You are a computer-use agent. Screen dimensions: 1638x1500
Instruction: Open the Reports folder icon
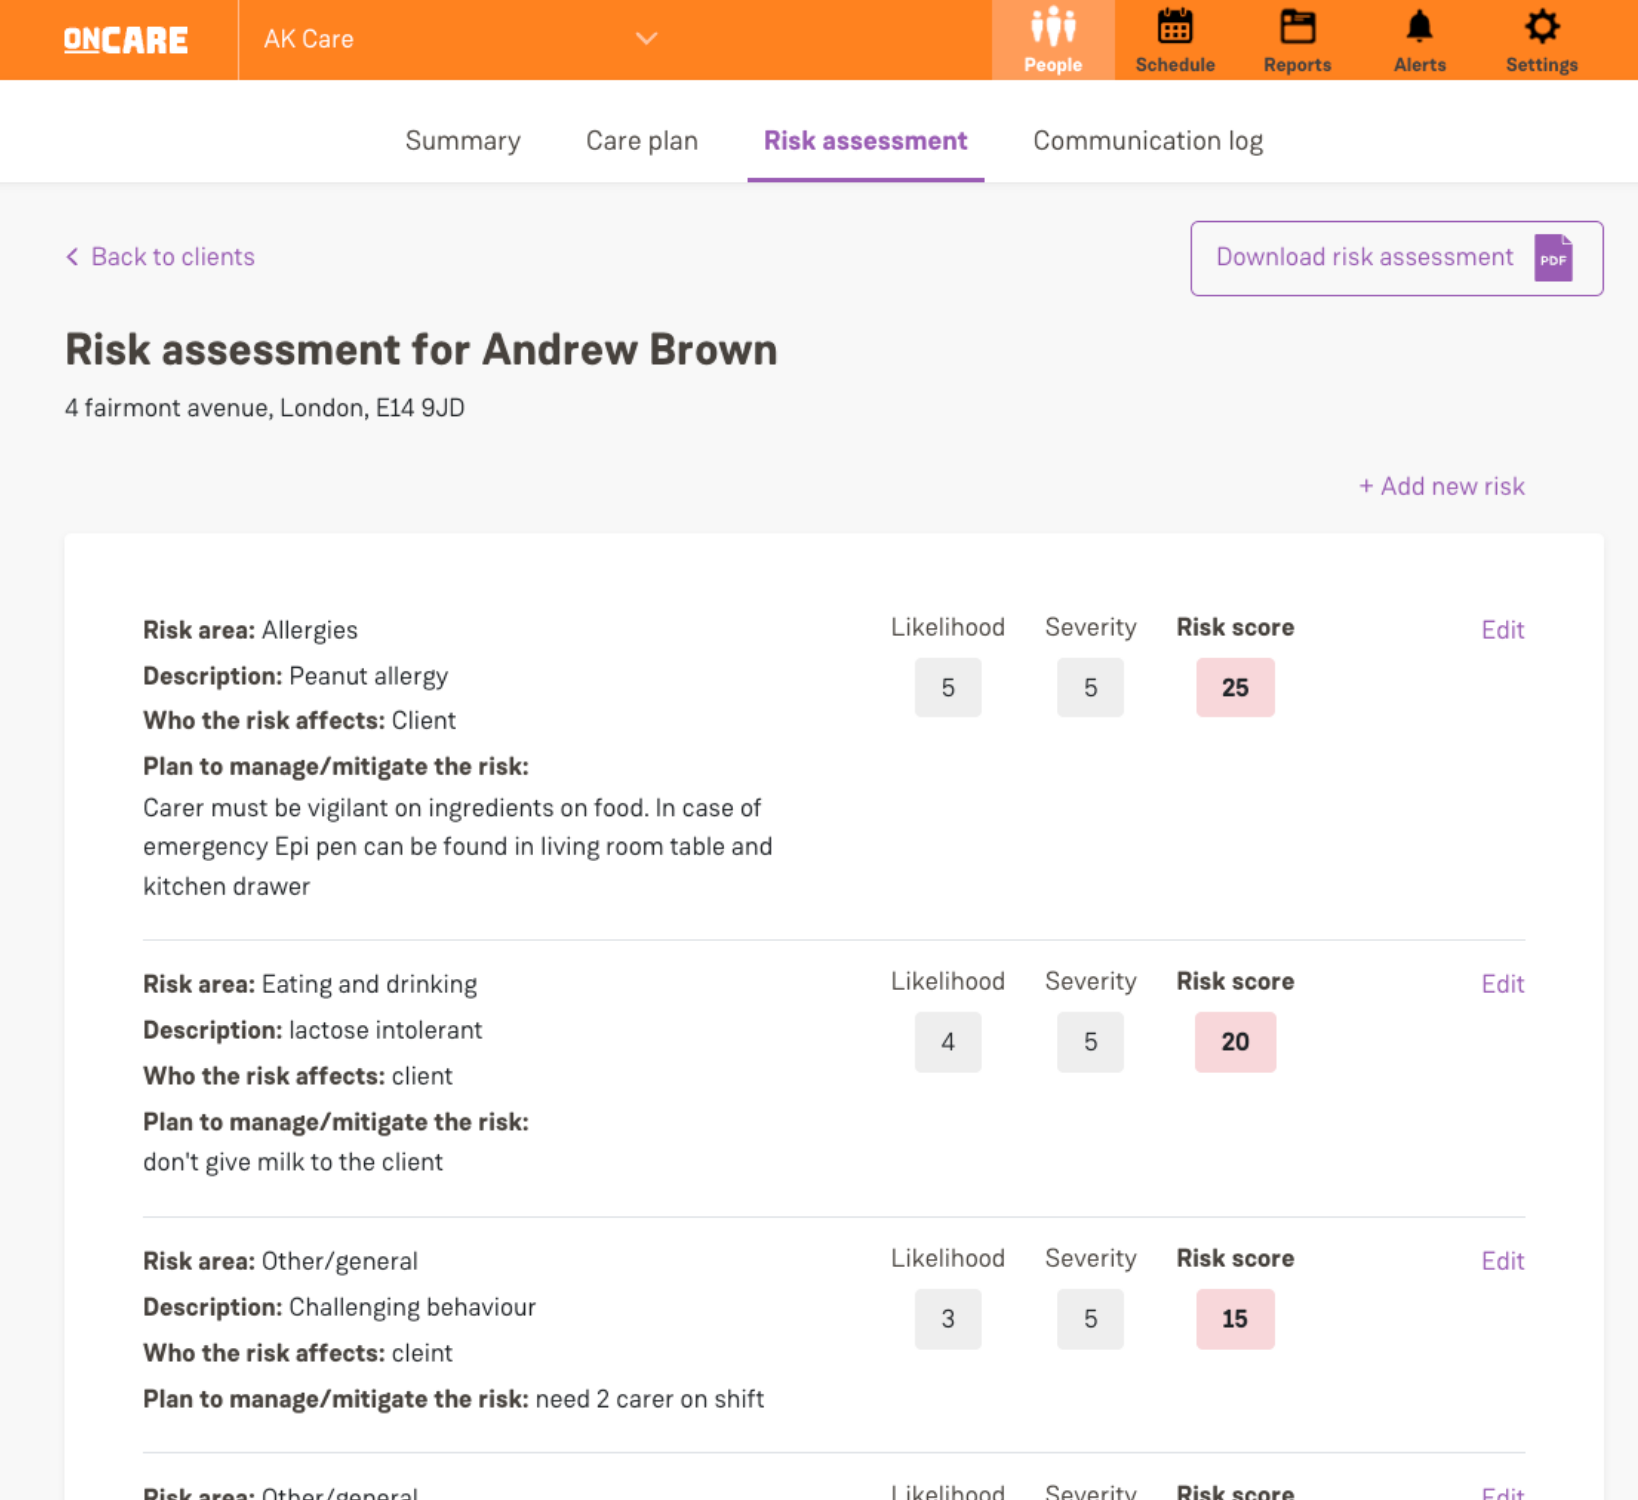pyautogui.click(x=1297, y=28)
